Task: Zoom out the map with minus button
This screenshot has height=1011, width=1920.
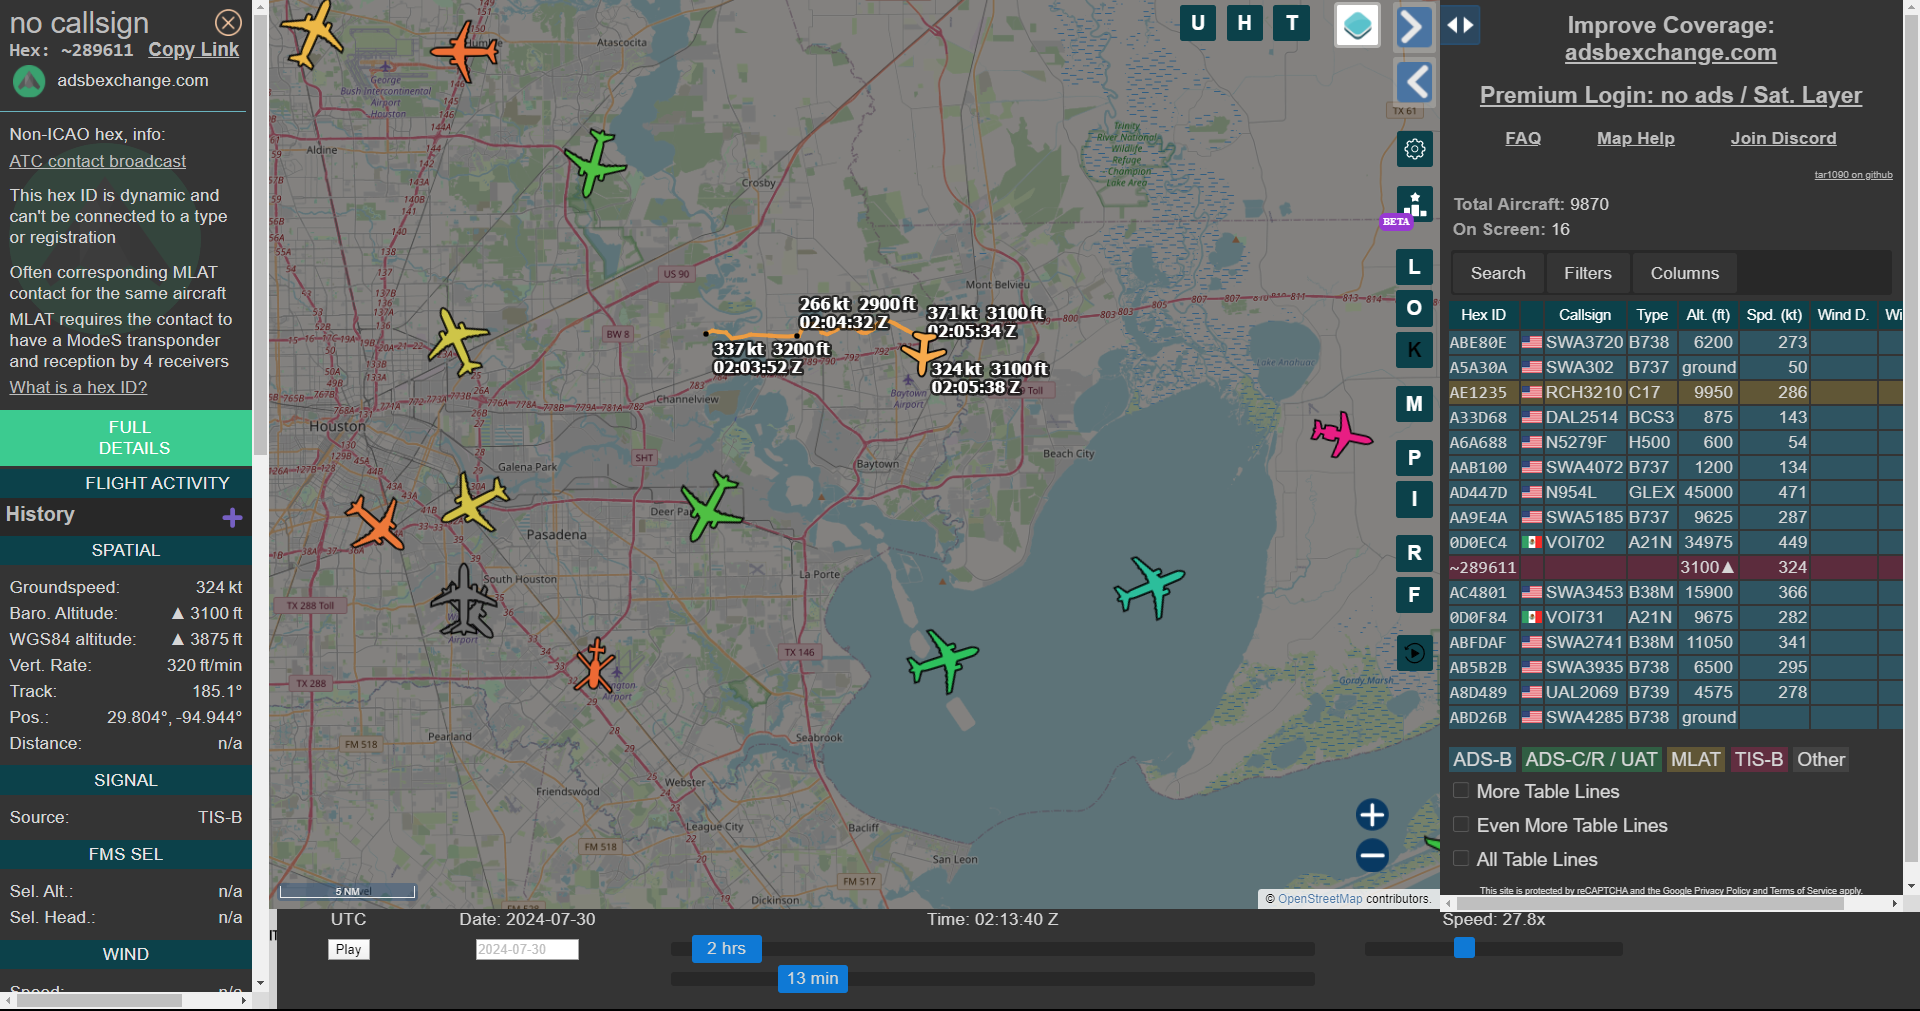Action: click(x=1372, y=855)
